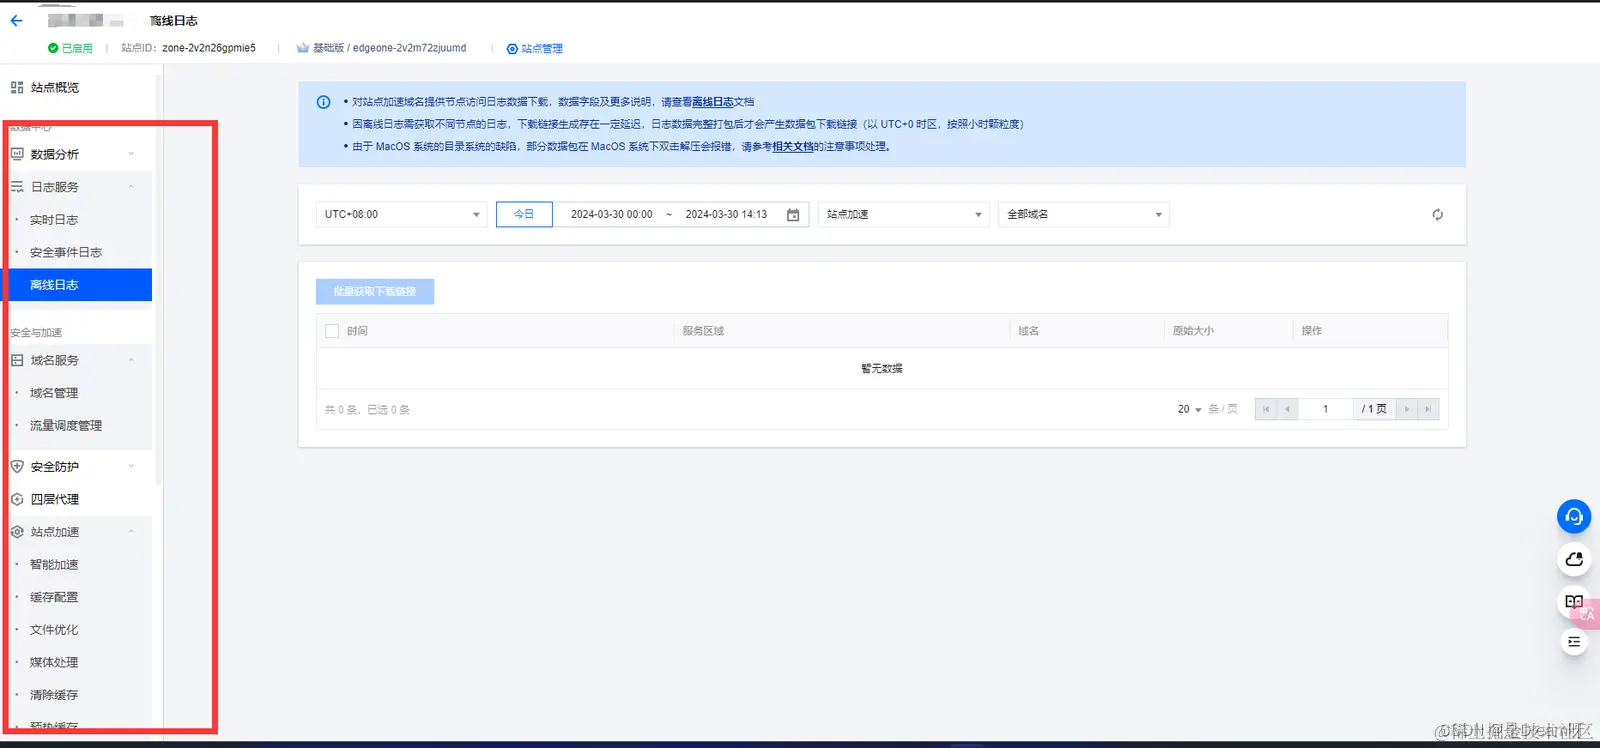
Task: Click the 批量获取下载链接 button
Action: [x=375, y=292]
